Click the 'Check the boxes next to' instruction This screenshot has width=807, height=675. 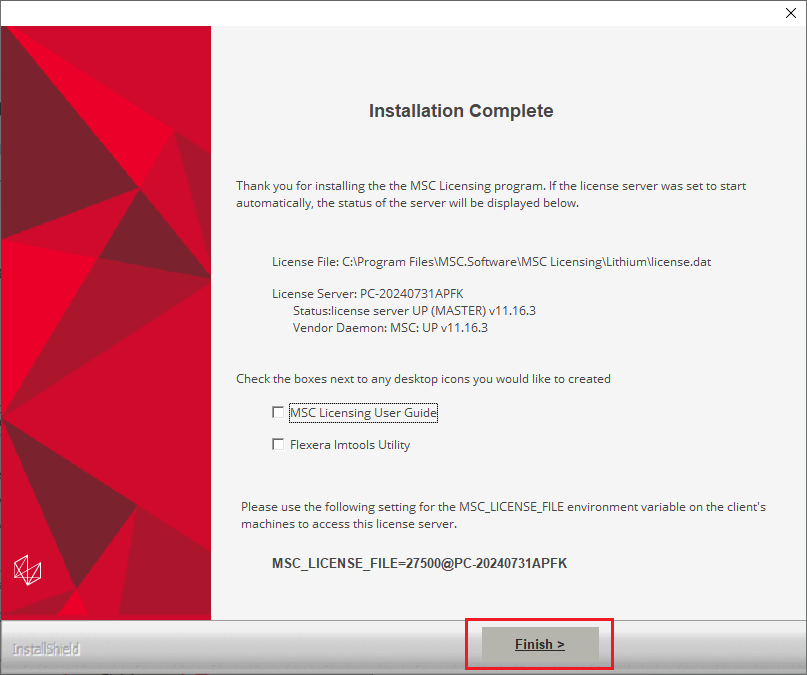[423, 379]
